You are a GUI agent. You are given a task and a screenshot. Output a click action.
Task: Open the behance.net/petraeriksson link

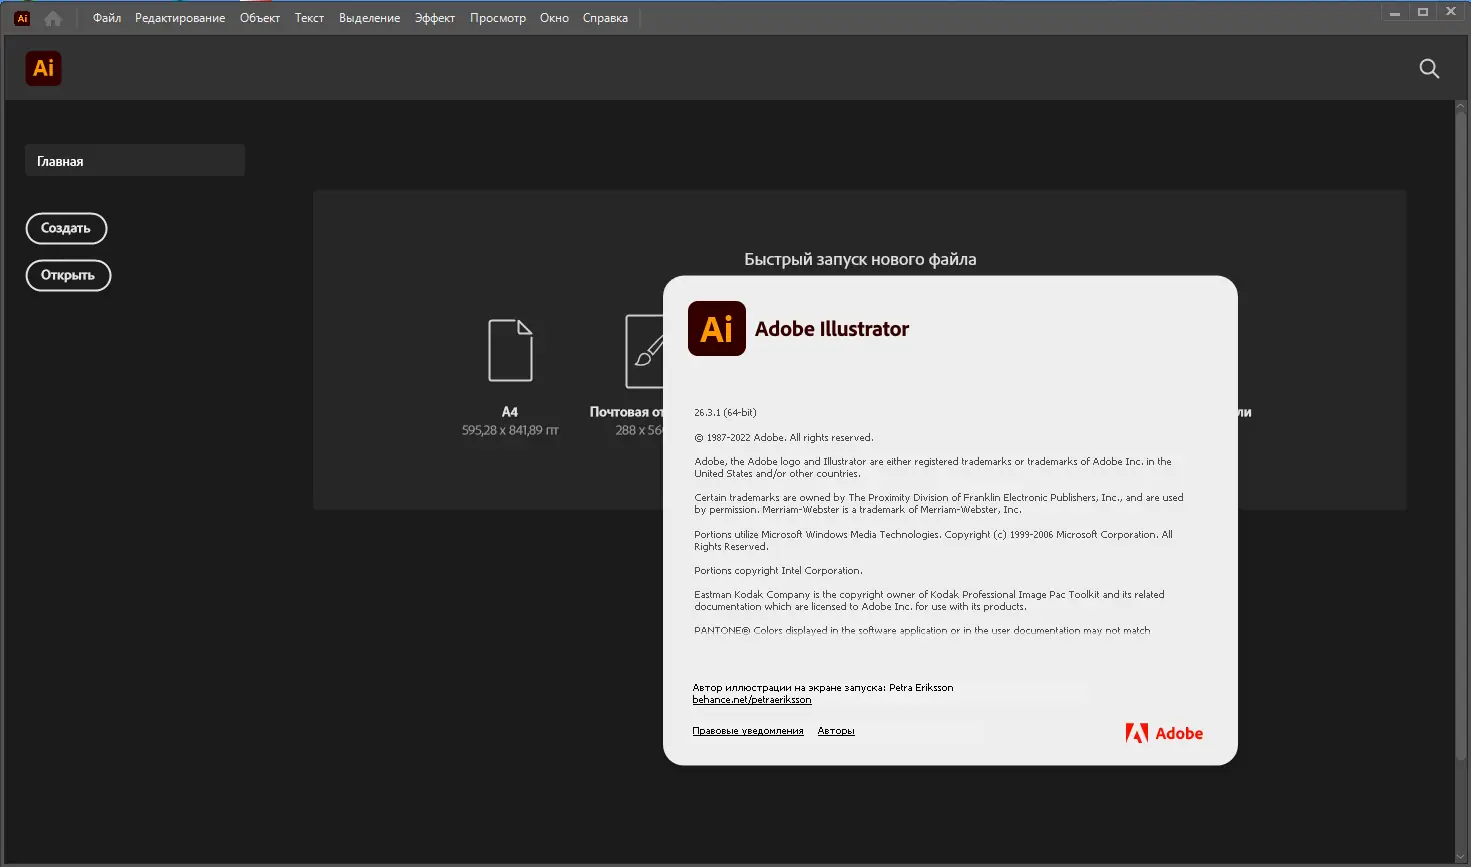tap(752, 699)
